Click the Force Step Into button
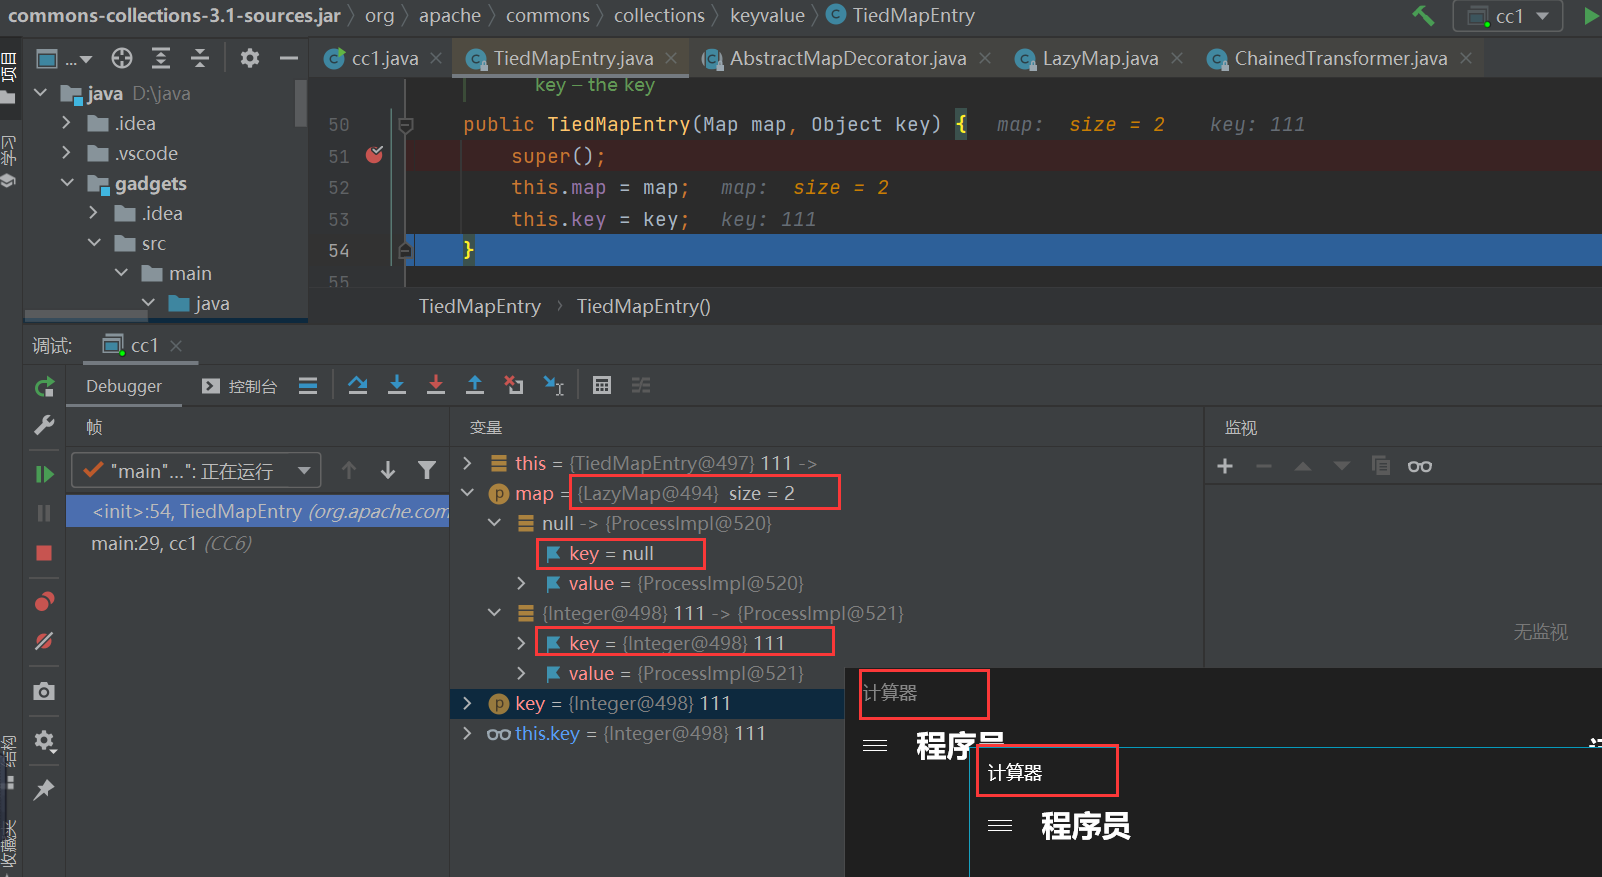 pos(436,385)
